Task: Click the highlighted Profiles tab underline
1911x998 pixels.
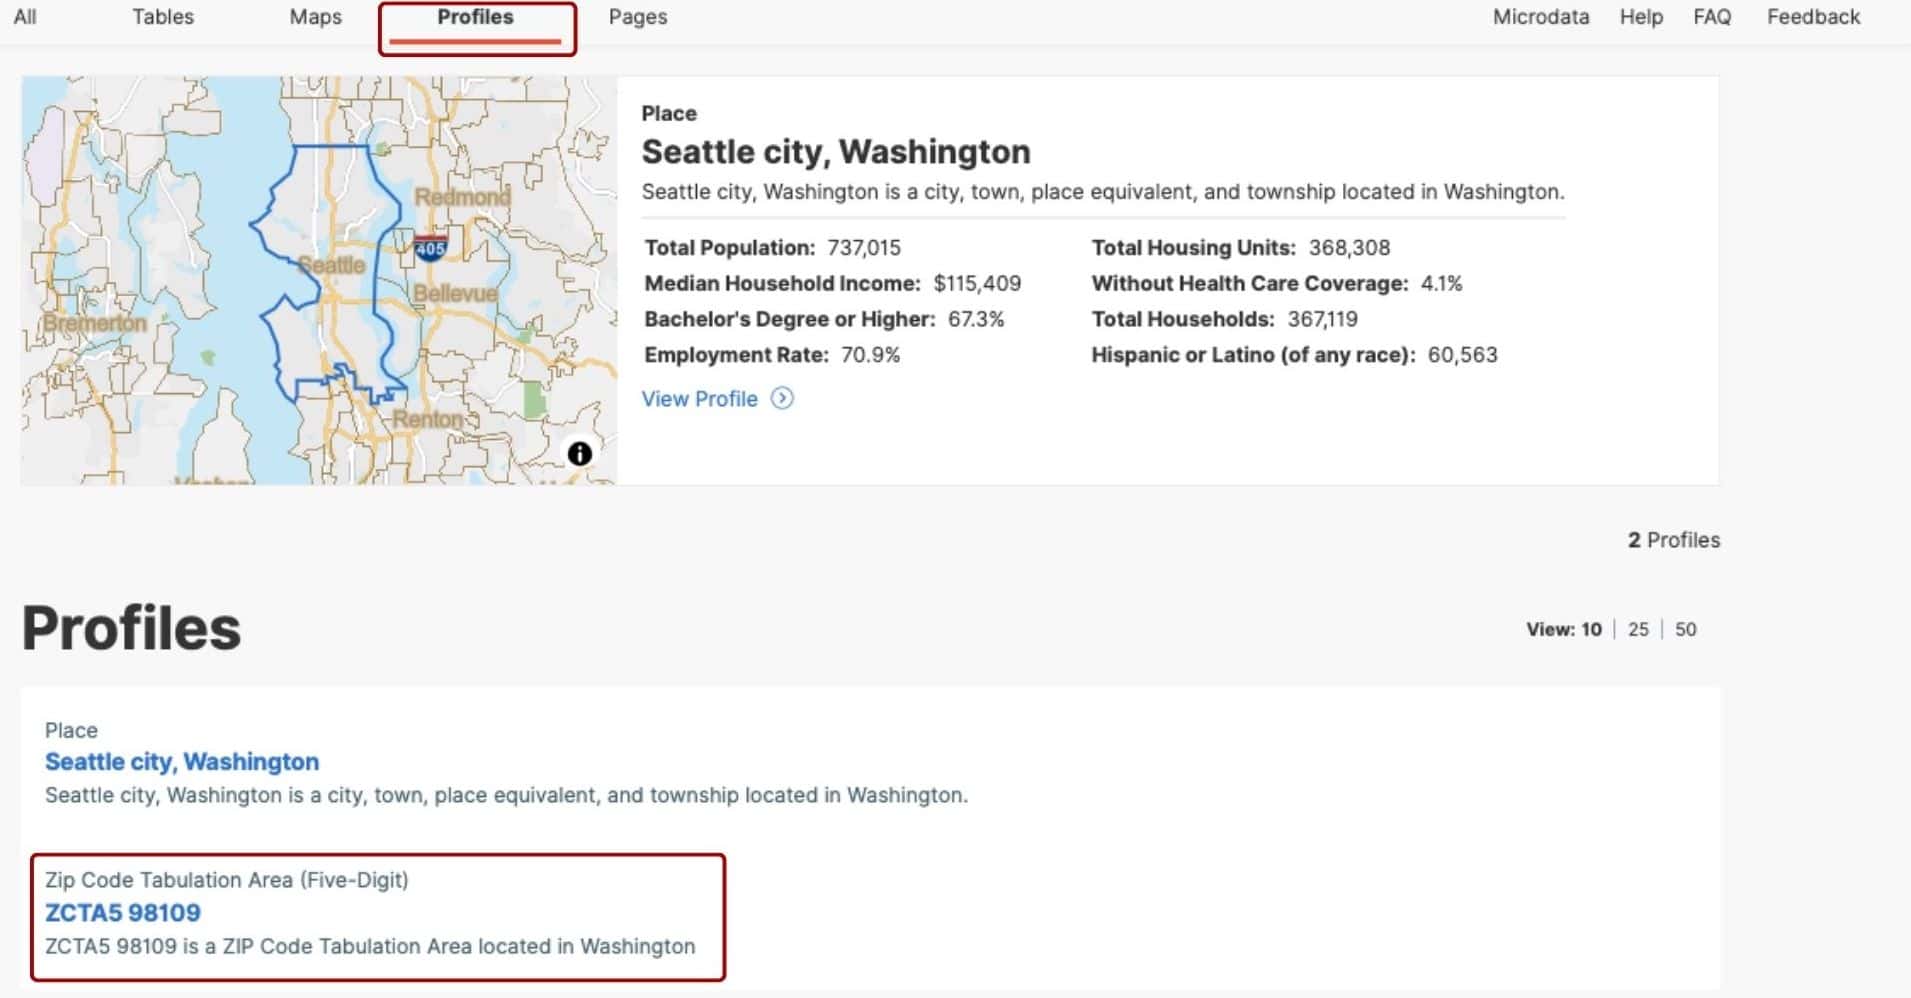Action: [477, 42]
